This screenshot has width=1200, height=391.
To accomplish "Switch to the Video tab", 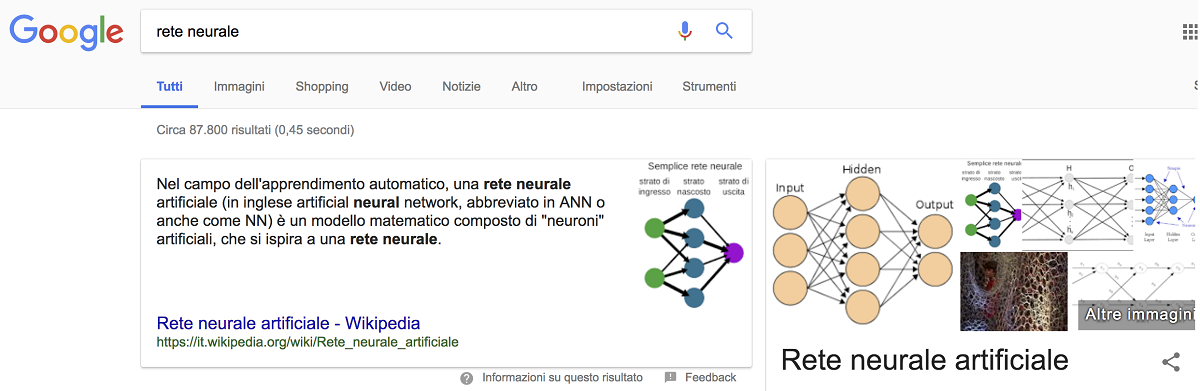I will coord(396,87).
